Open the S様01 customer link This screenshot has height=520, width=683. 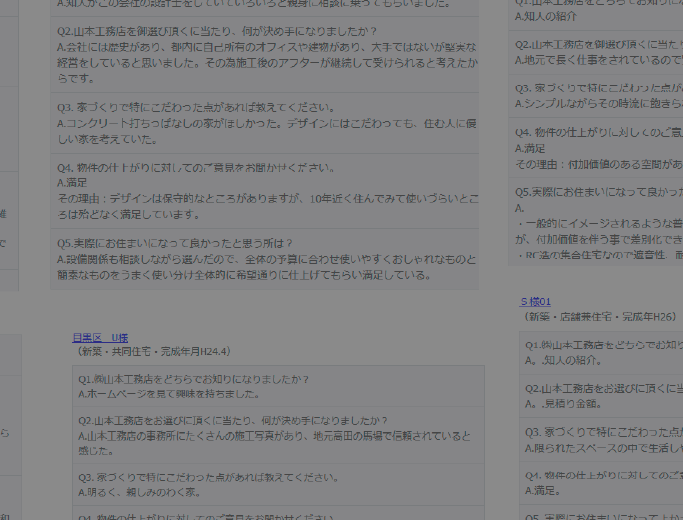535,301
